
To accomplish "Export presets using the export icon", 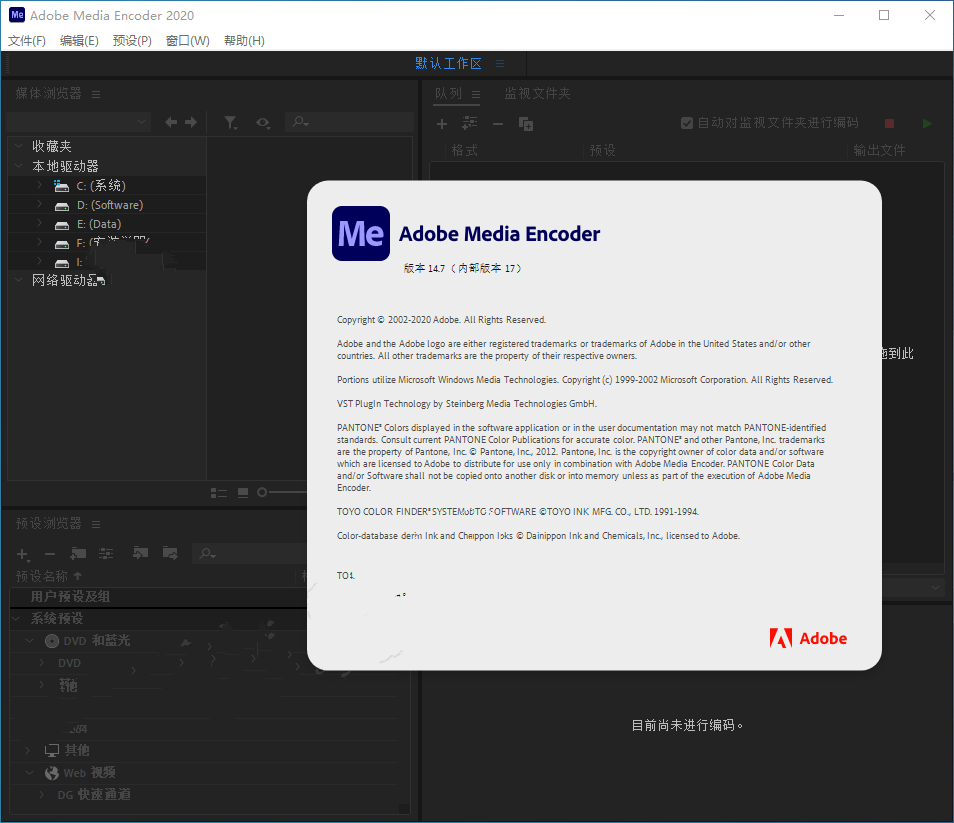I will pyautogui.click(x=170, y=553).
